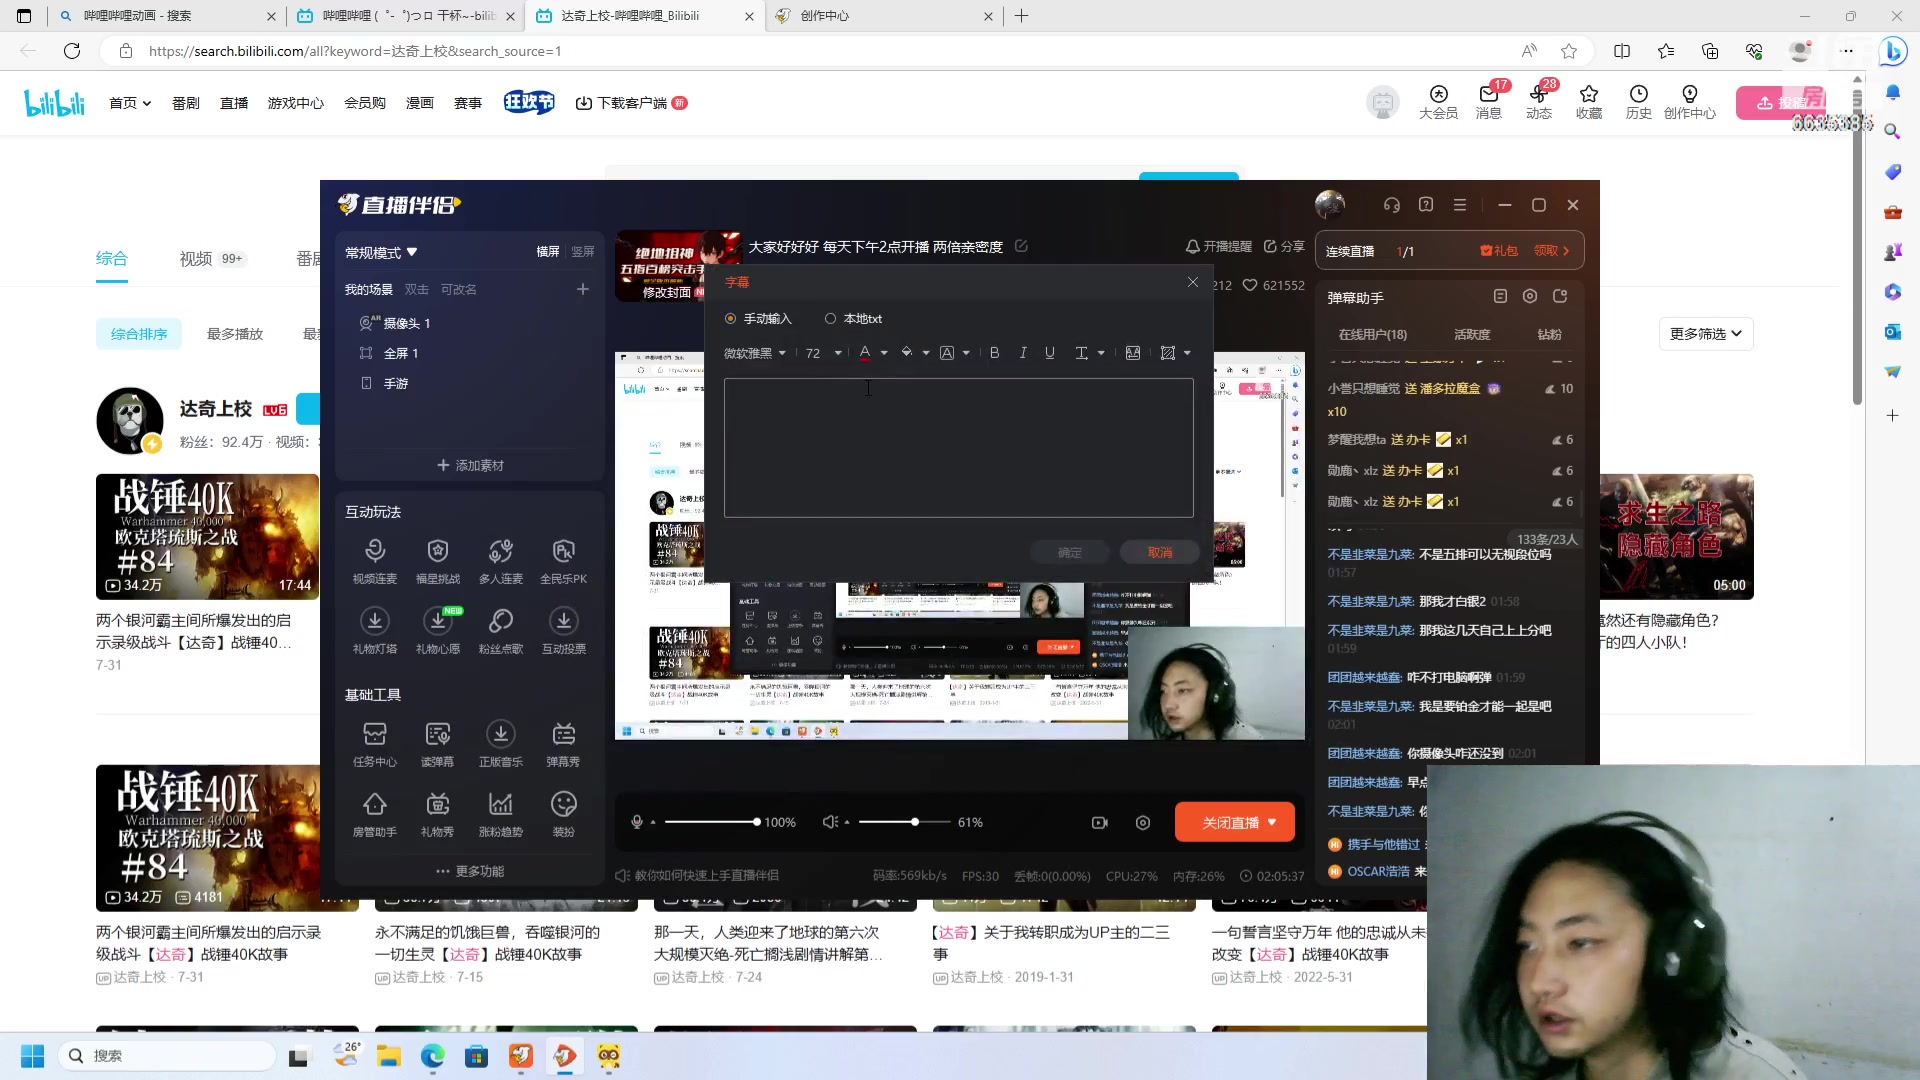Click 开播提醒 broadcast reminder link

click(x=1218, y=246)
